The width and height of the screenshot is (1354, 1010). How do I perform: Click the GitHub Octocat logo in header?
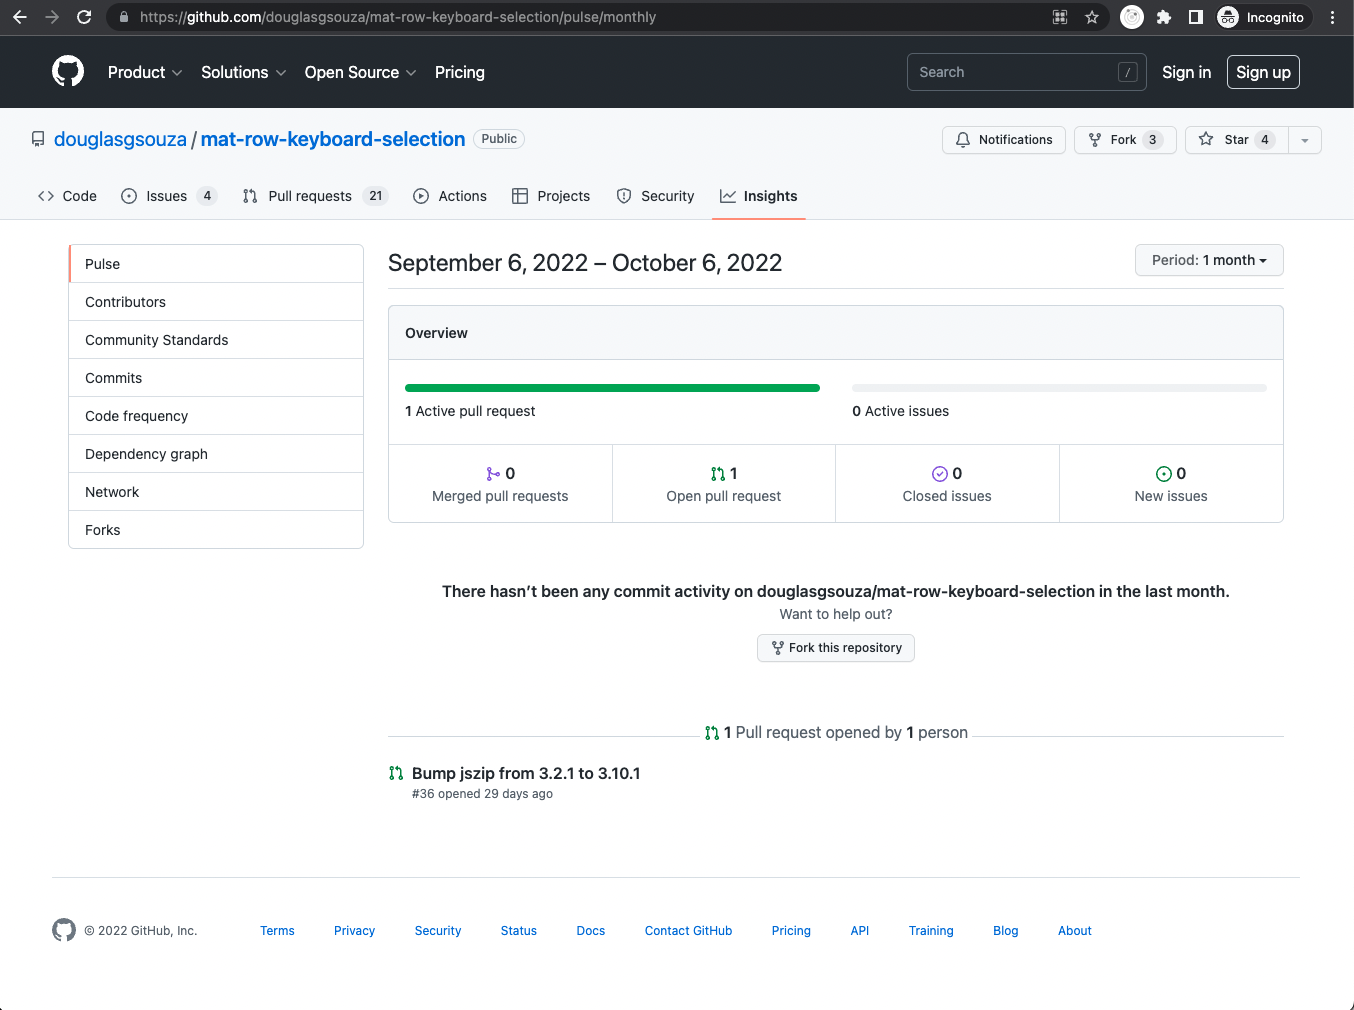(x=68, y=72)
